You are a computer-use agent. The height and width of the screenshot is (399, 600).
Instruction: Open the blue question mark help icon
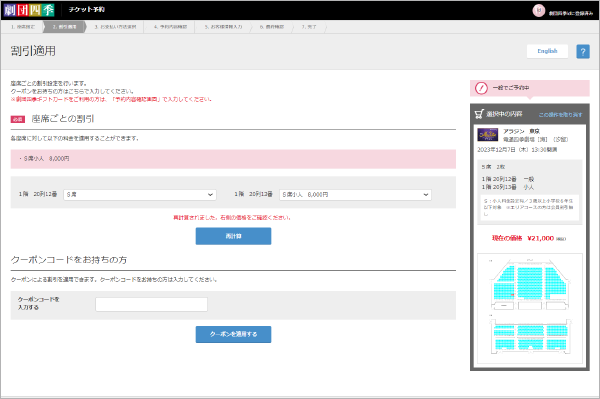pyautogui.click(x=583, y=52)
